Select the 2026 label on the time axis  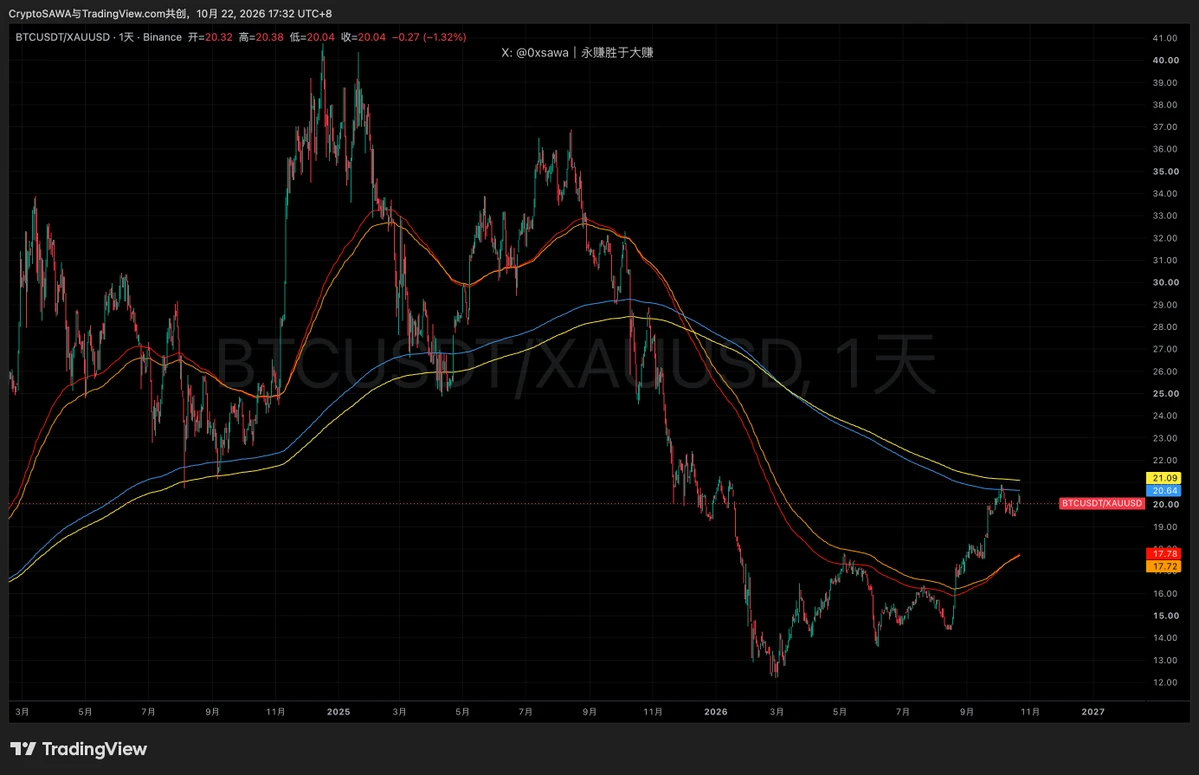pos(716,712)
